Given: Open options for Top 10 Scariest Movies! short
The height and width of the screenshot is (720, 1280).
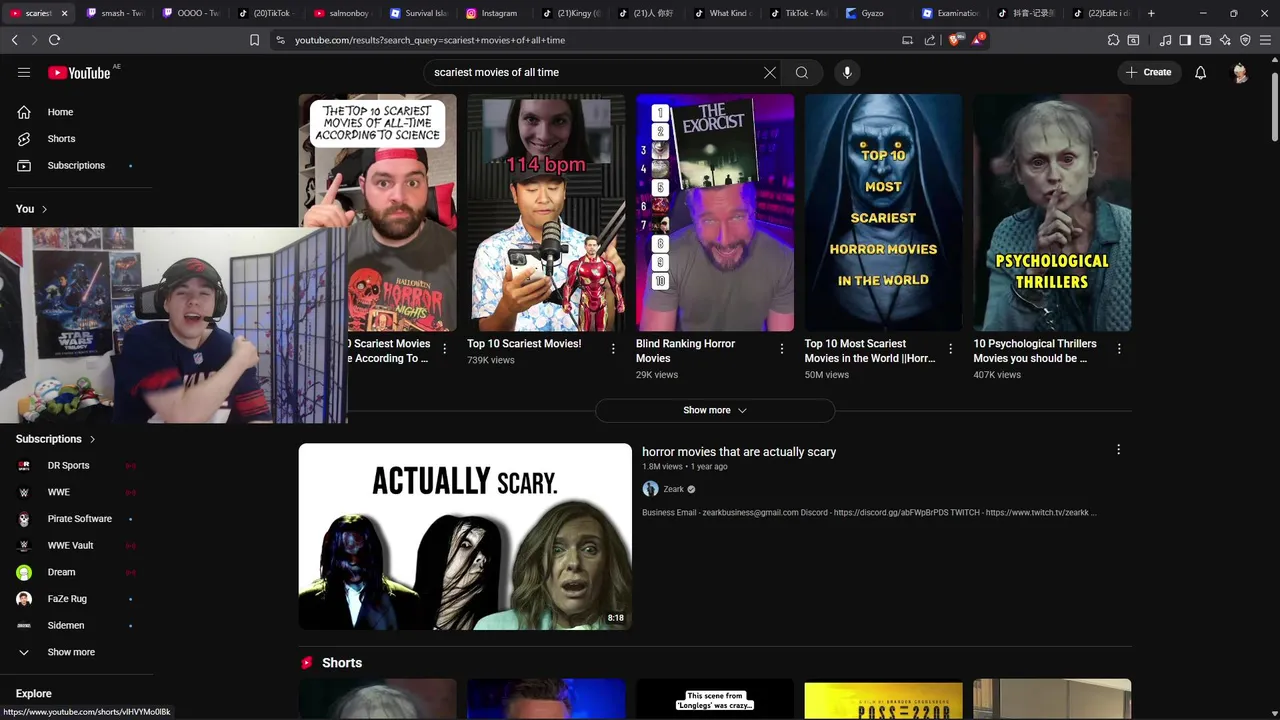Looking at the screenshot, I should [x=613, y=348].
